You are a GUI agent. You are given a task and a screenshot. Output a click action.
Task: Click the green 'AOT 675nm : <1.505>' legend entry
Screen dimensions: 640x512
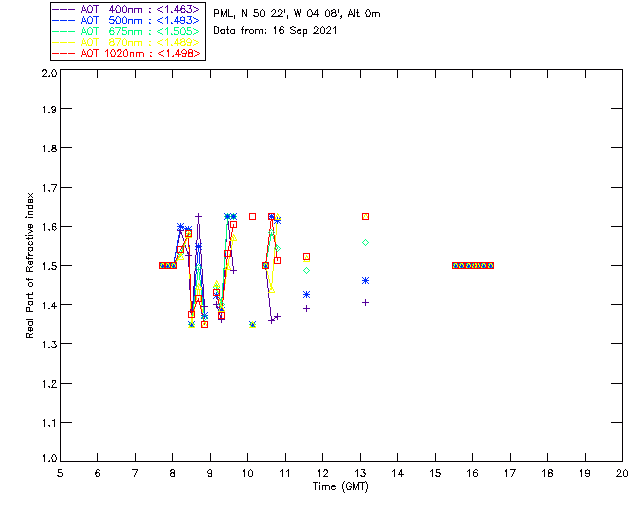coord(126,31)
